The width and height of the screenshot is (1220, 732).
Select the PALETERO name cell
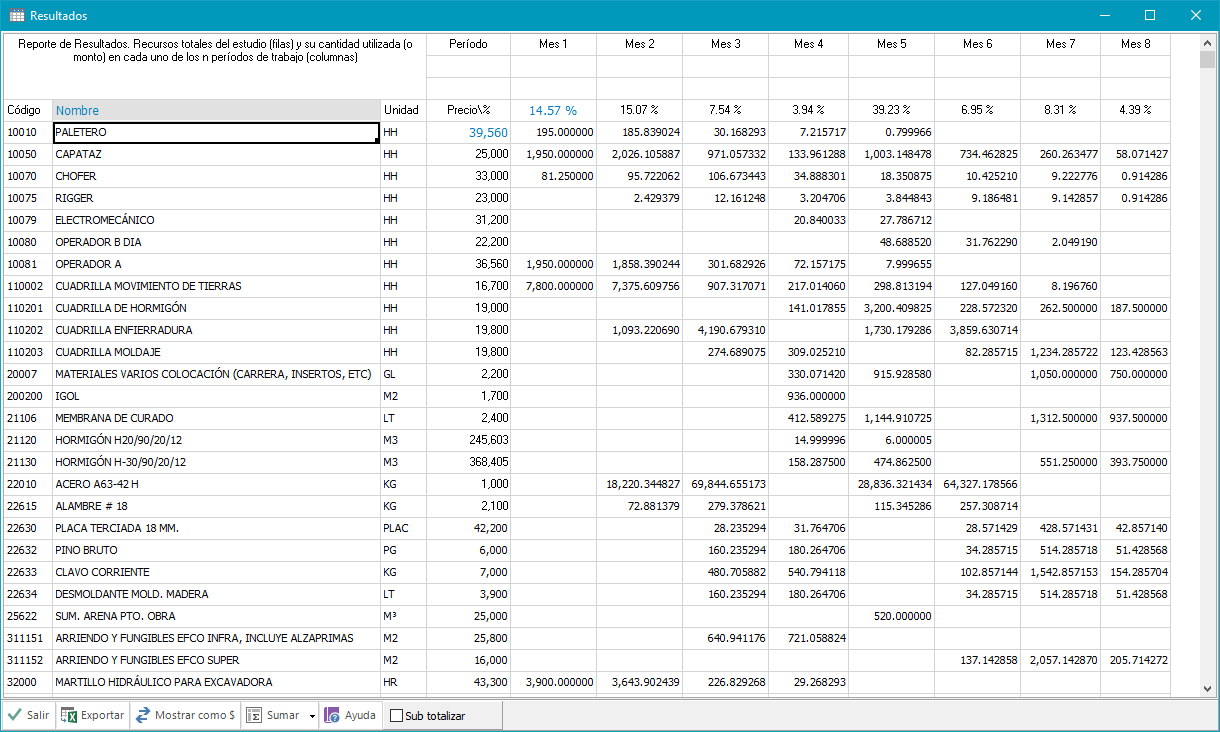coord(215,132)
